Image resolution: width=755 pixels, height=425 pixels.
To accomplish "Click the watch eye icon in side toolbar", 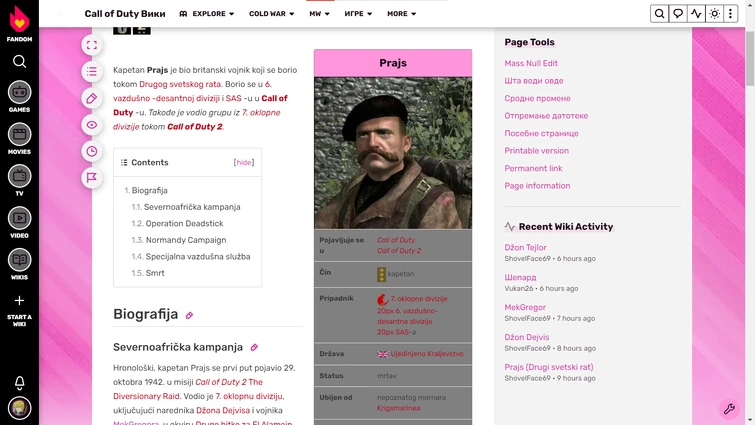I will point(91,125).
